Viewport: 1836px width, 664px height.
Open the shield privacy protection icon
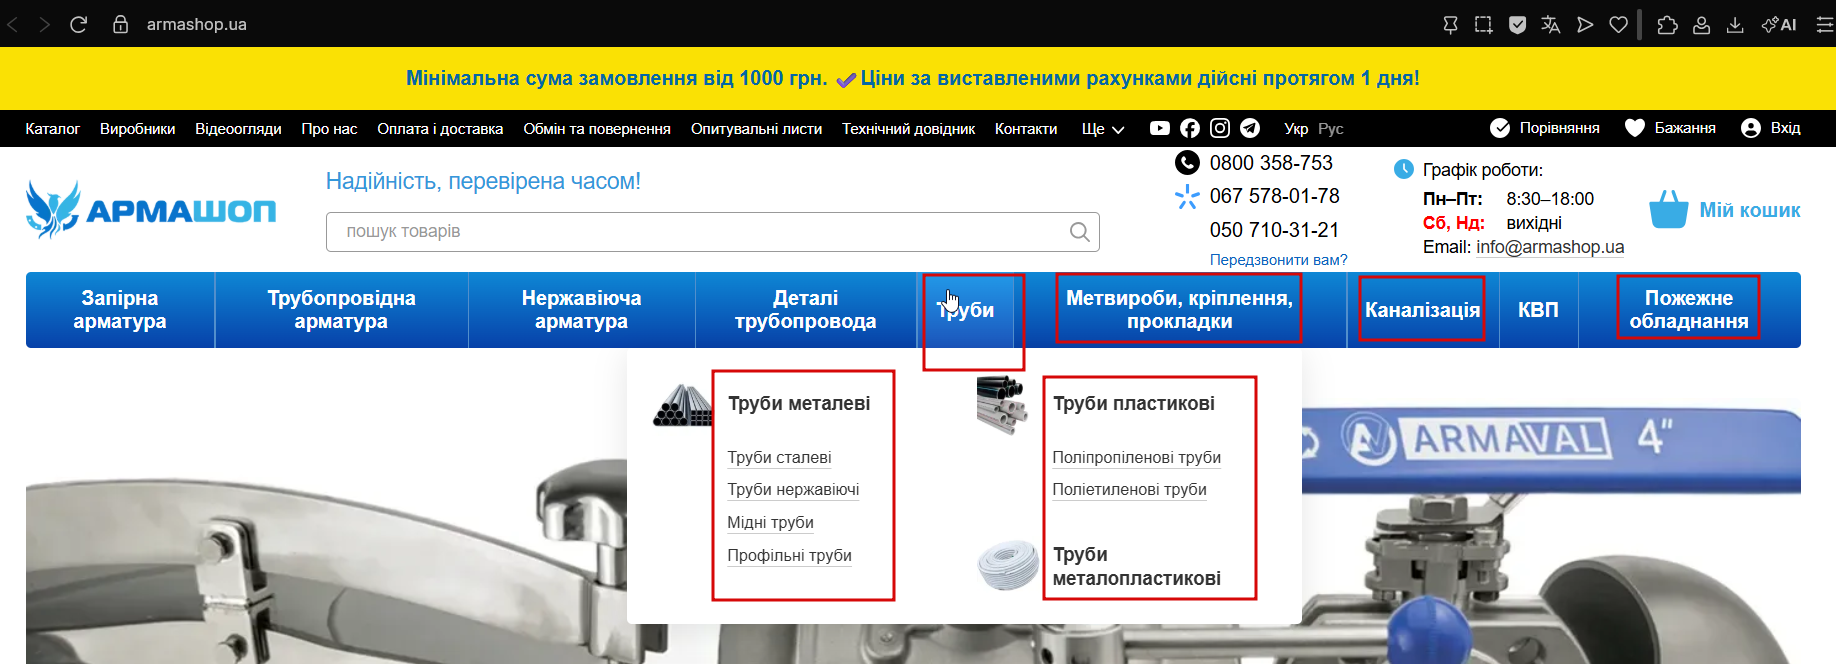click(1517, 25)
